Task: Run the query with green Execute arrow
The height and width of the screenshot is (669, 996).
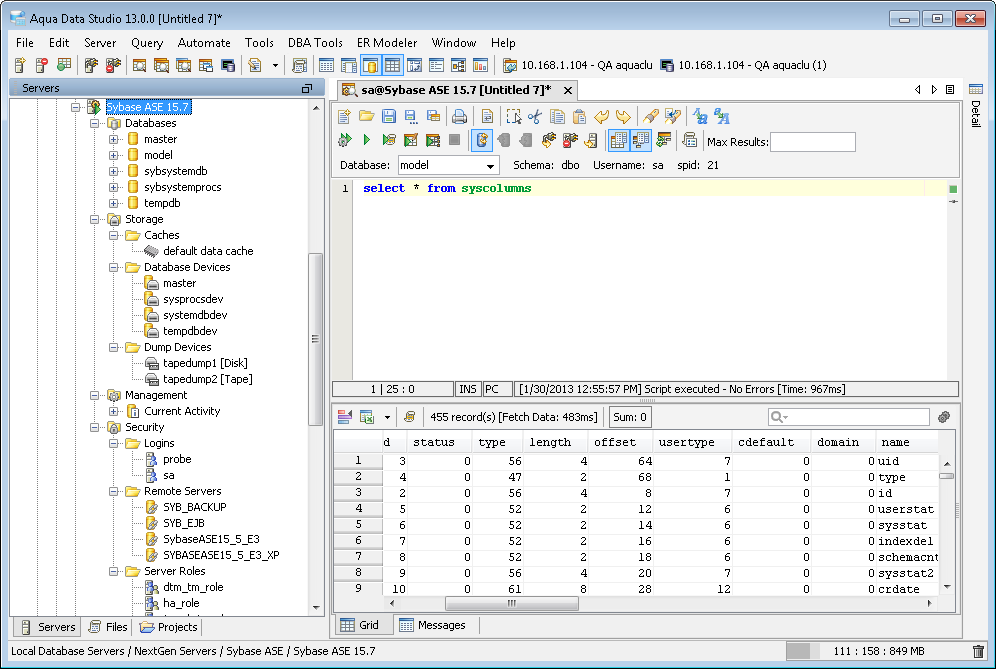Action: [x=367, y=140]
